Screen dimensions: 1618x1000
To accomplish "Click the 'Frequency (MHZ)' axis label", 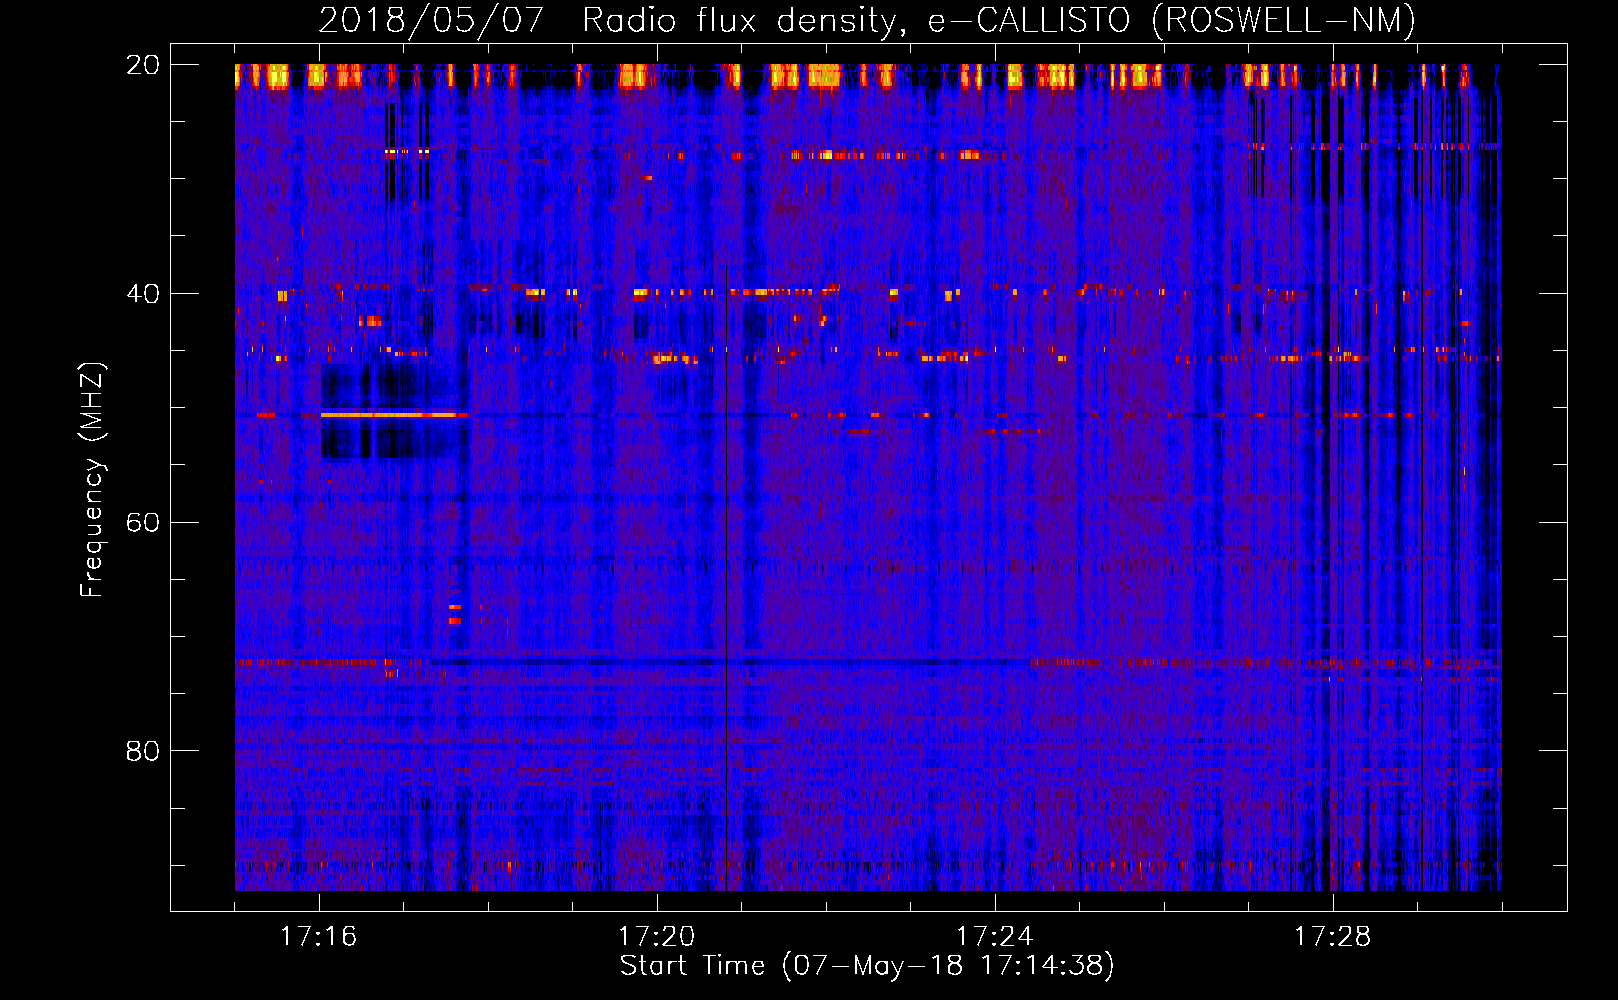I will pyautogui.click(x=92, y=480).
